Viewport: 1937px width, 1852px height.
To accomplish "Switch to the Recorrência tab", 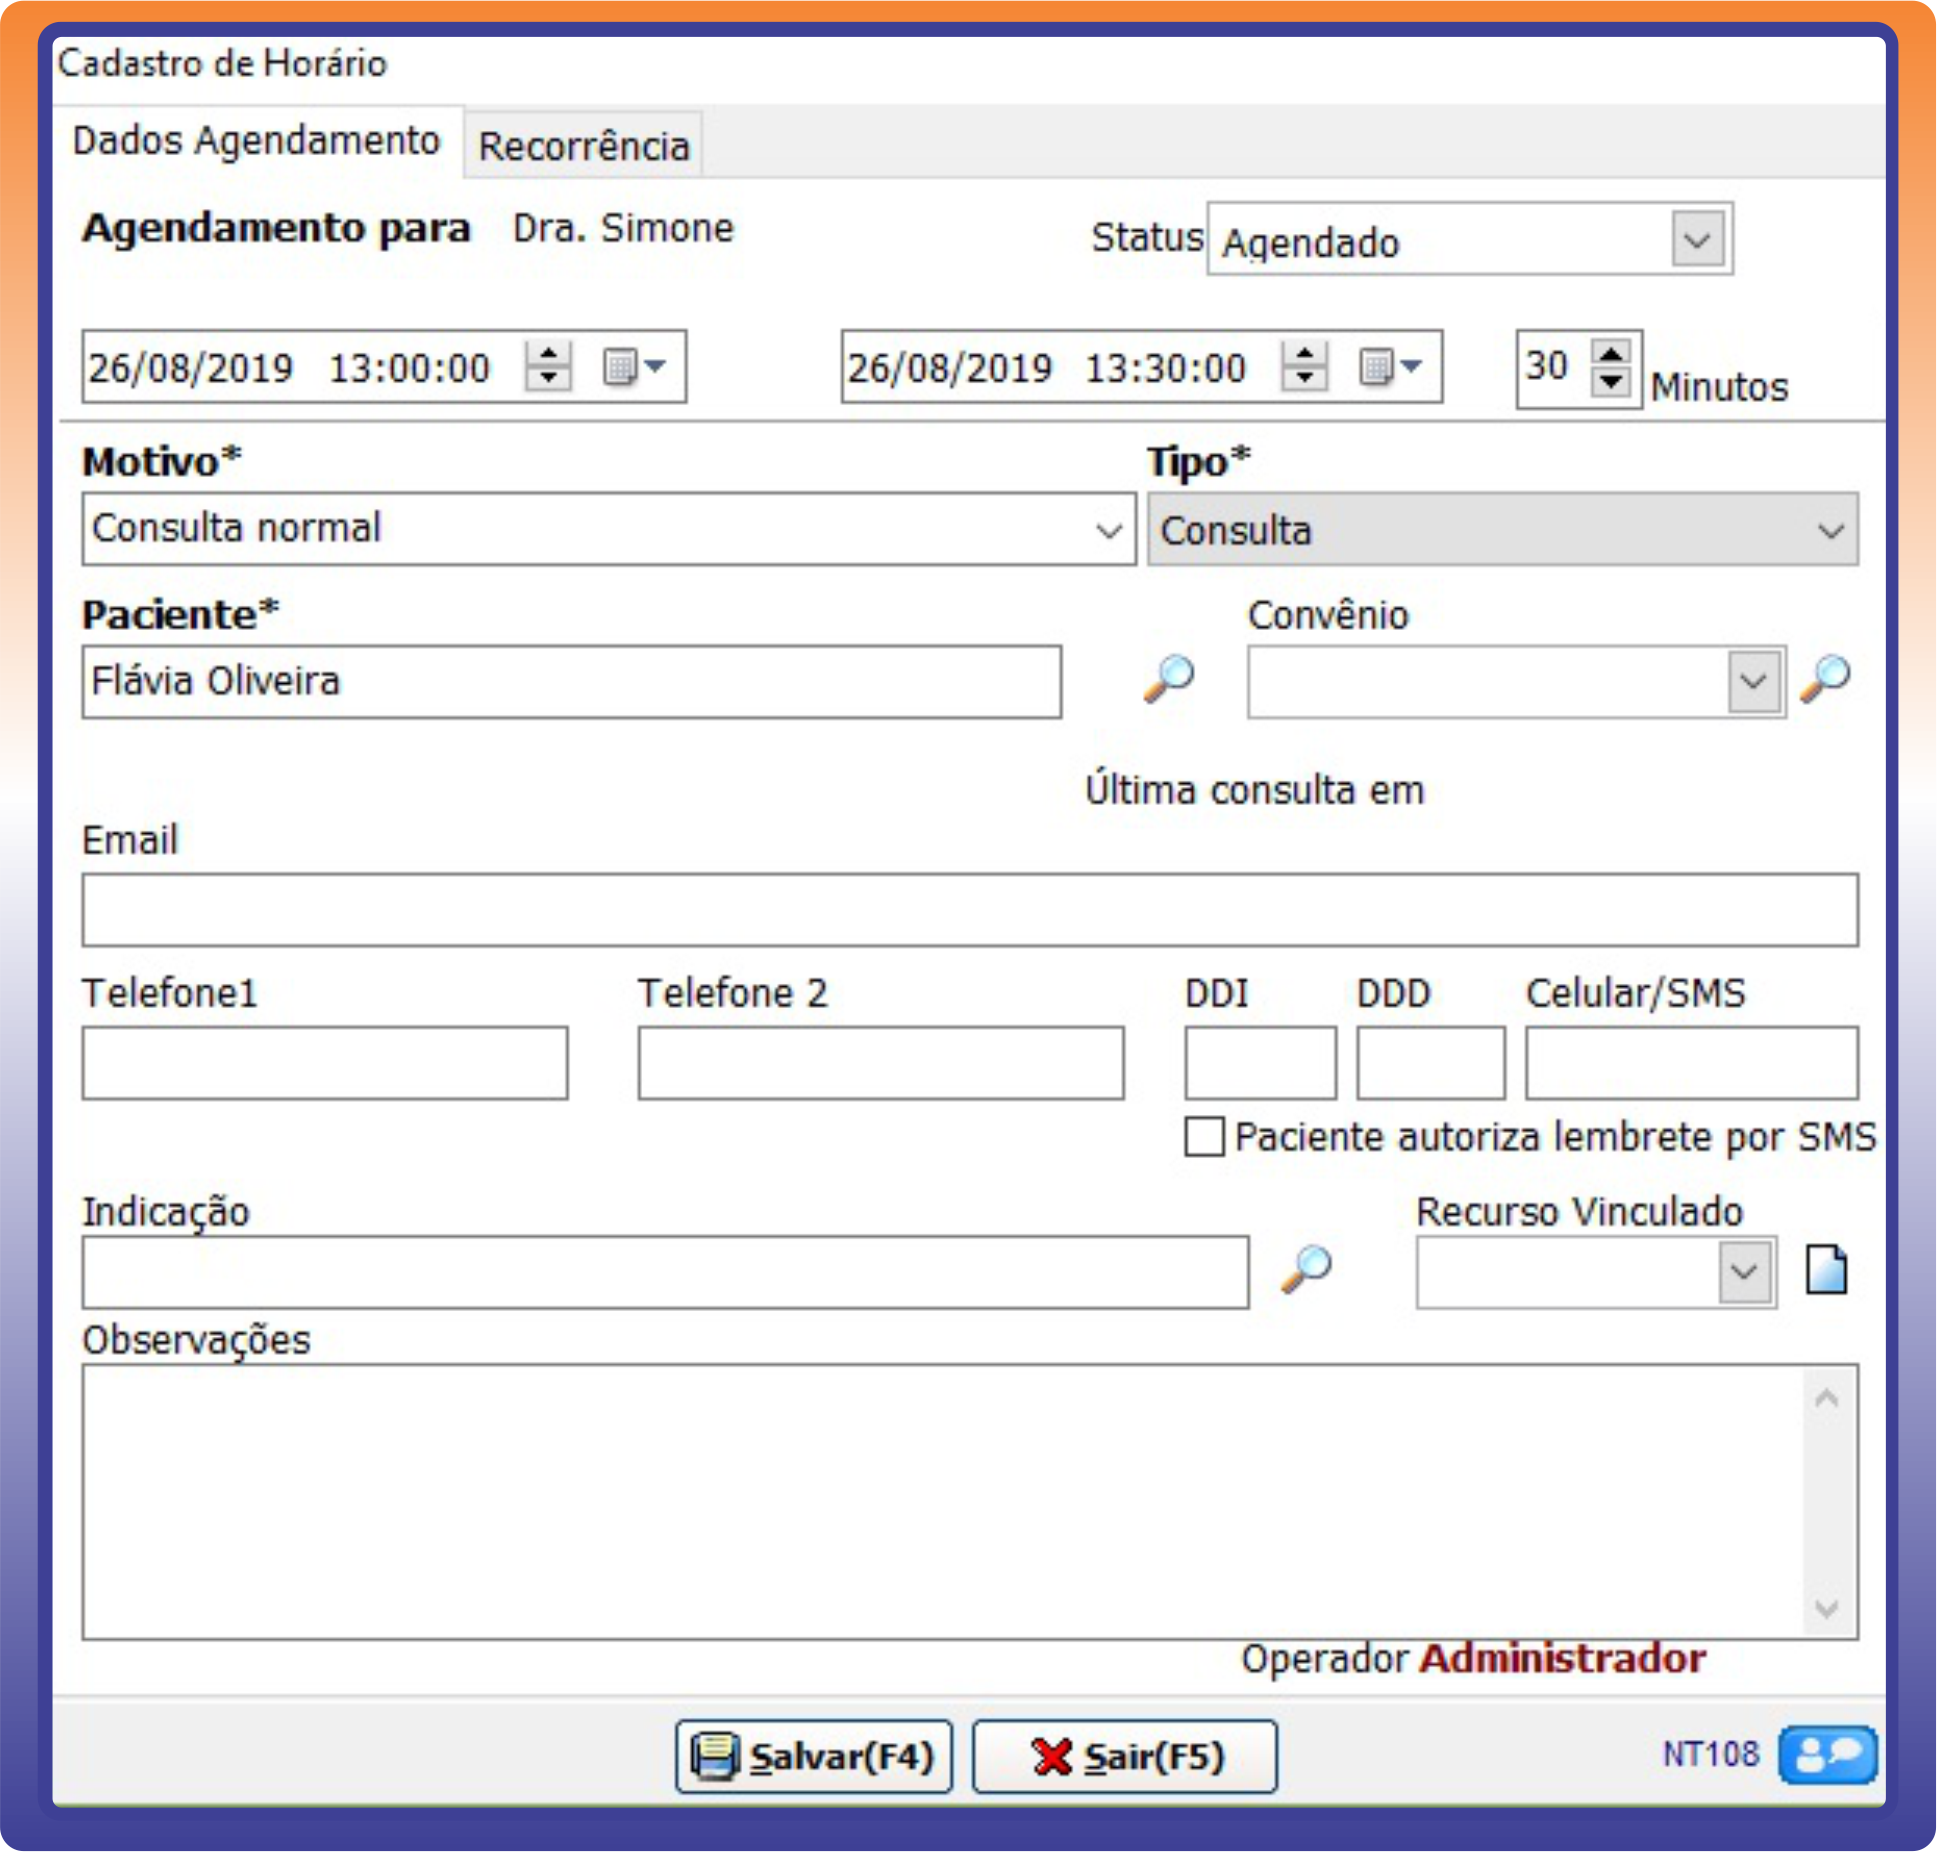I will 584,146.
